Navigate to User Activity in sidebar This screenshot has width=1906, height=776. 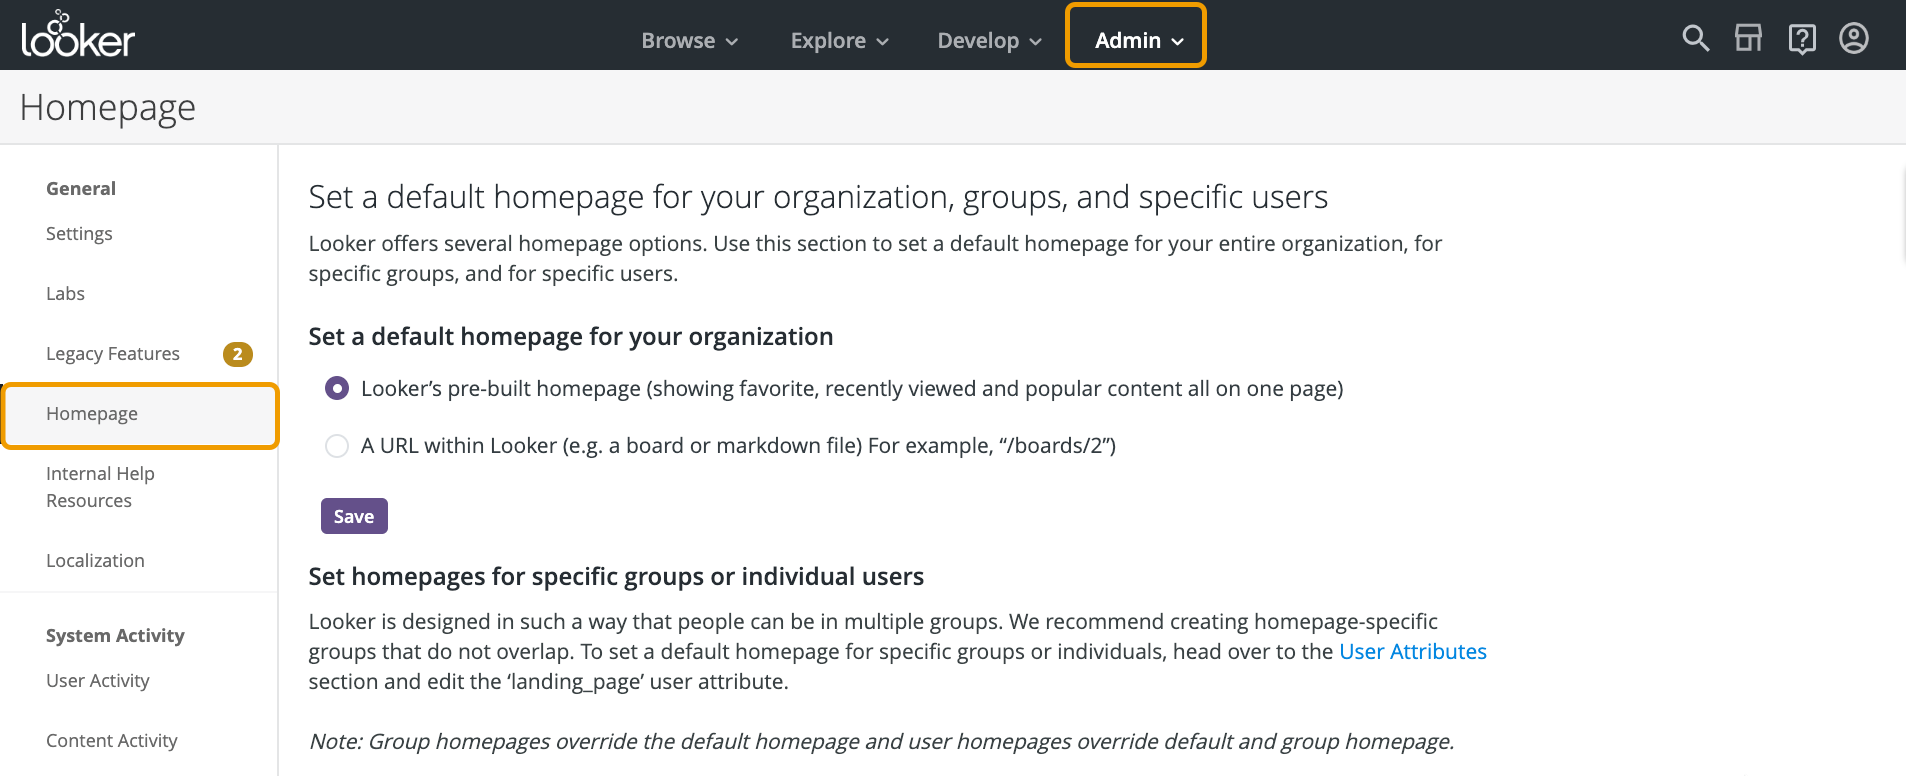[x=98, y=681]
